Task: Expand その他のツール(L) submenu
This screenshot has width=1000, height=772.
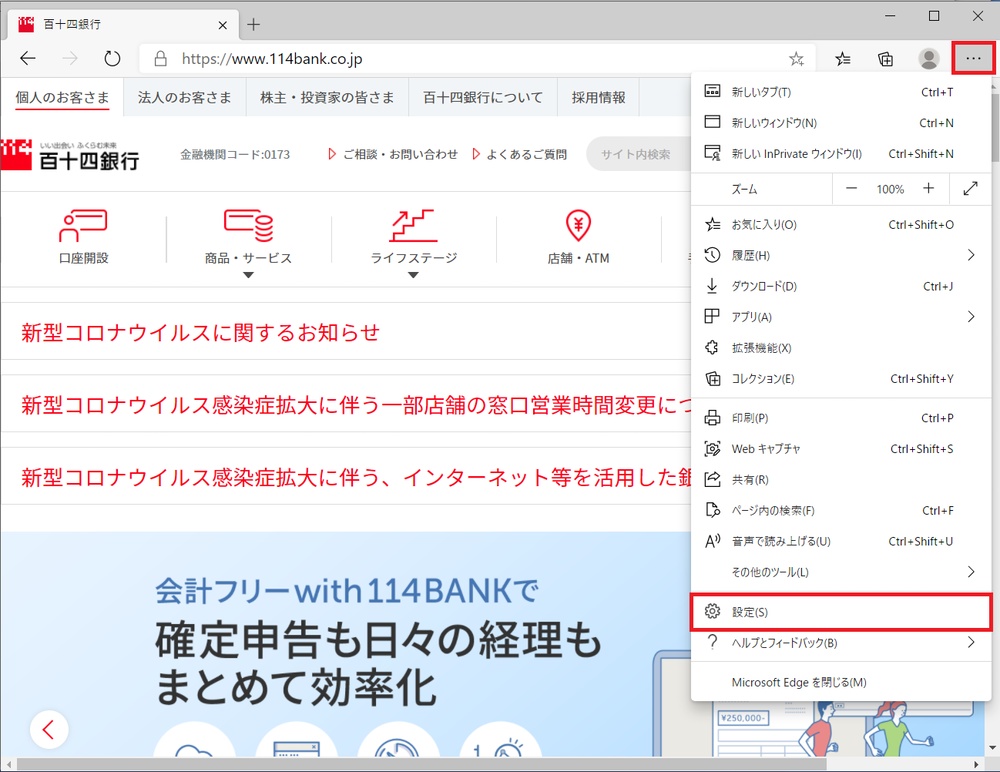Action: (x=841, y=572)
